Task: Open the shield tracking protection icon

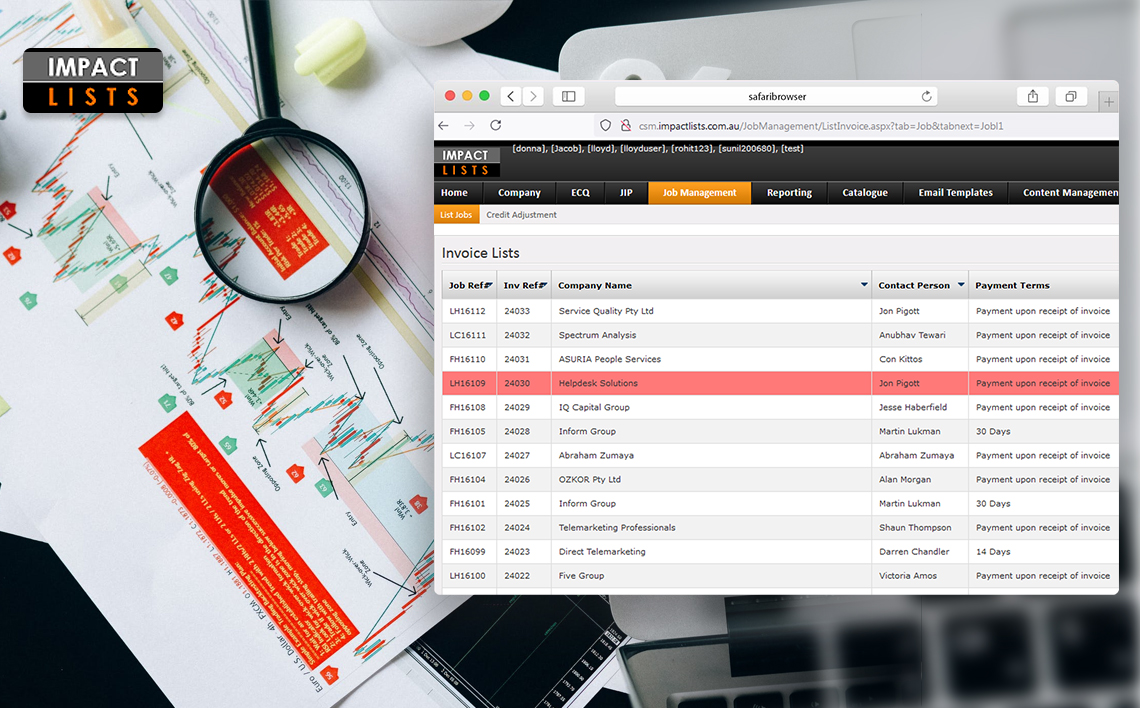Action: click(x=605, y=125)
